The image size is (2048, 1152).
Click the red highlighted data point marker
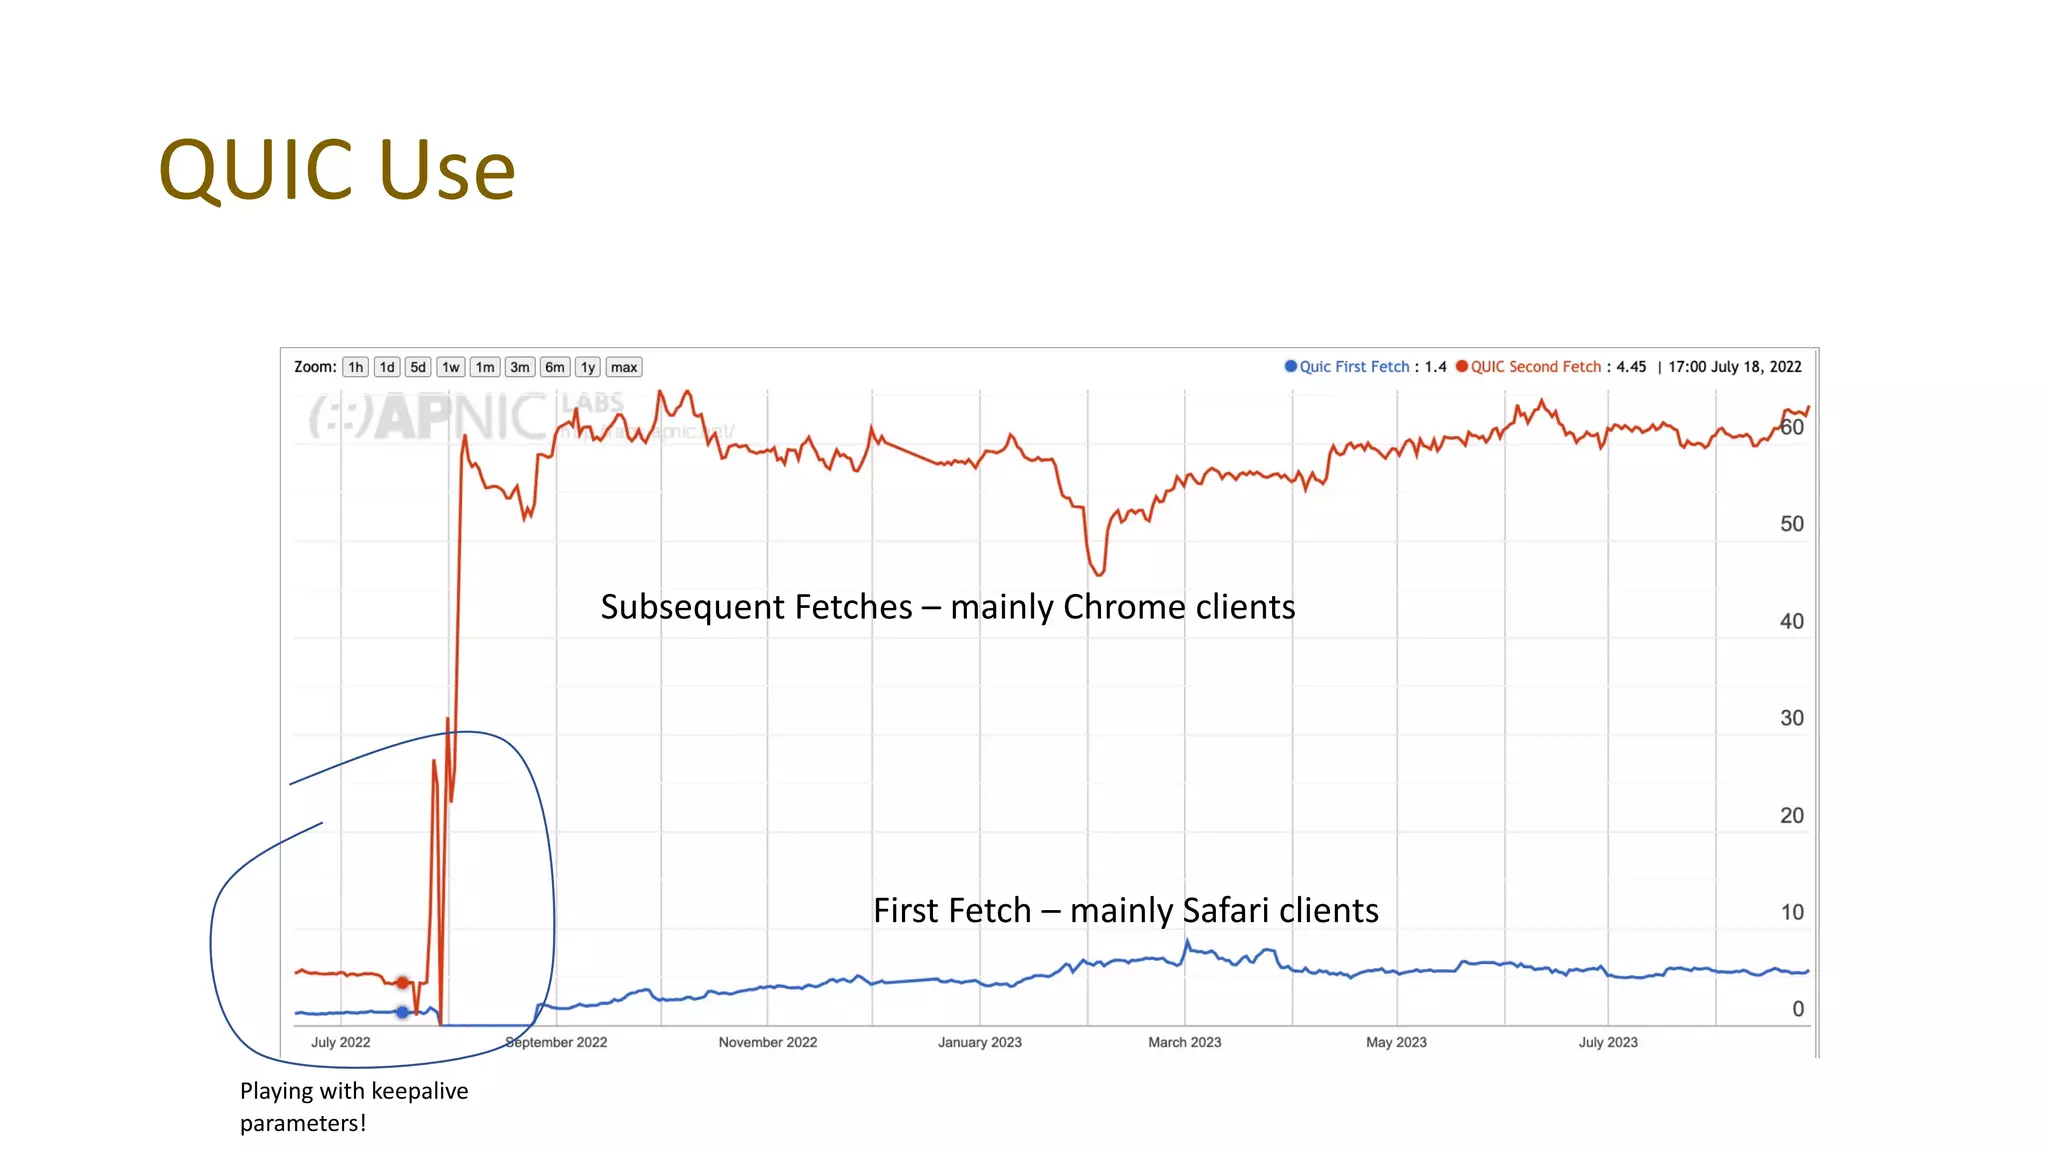pos(403,983)
